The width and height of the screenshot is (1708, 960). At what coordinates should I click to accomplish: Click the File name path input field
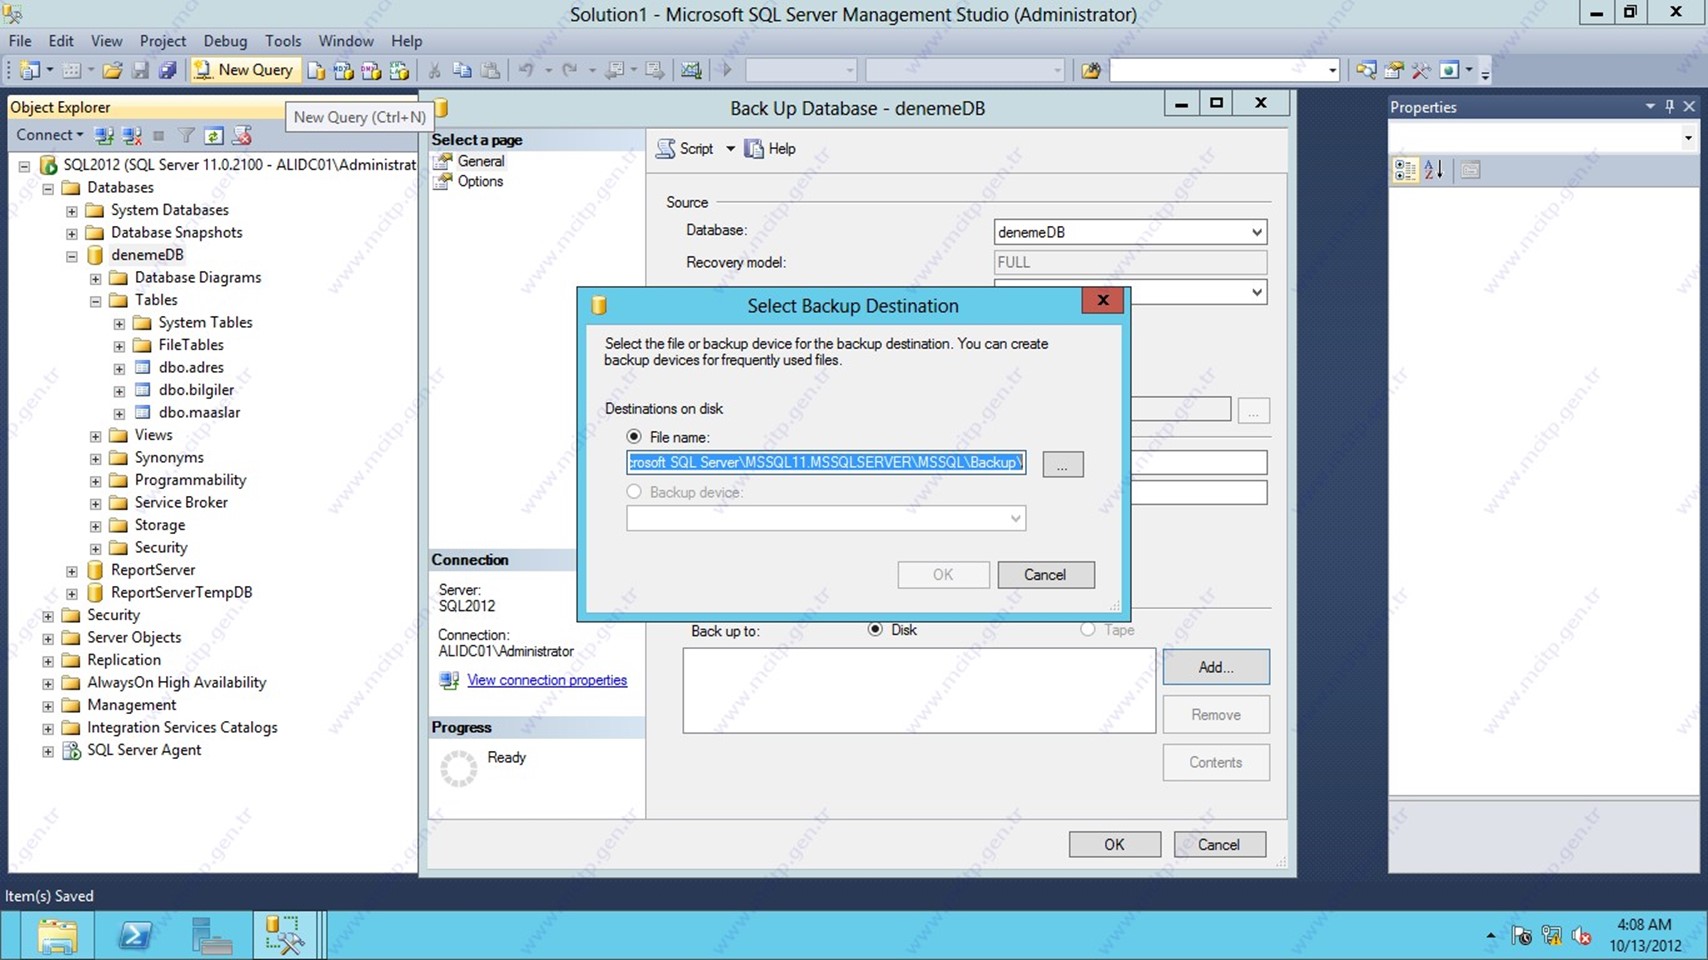826,462
